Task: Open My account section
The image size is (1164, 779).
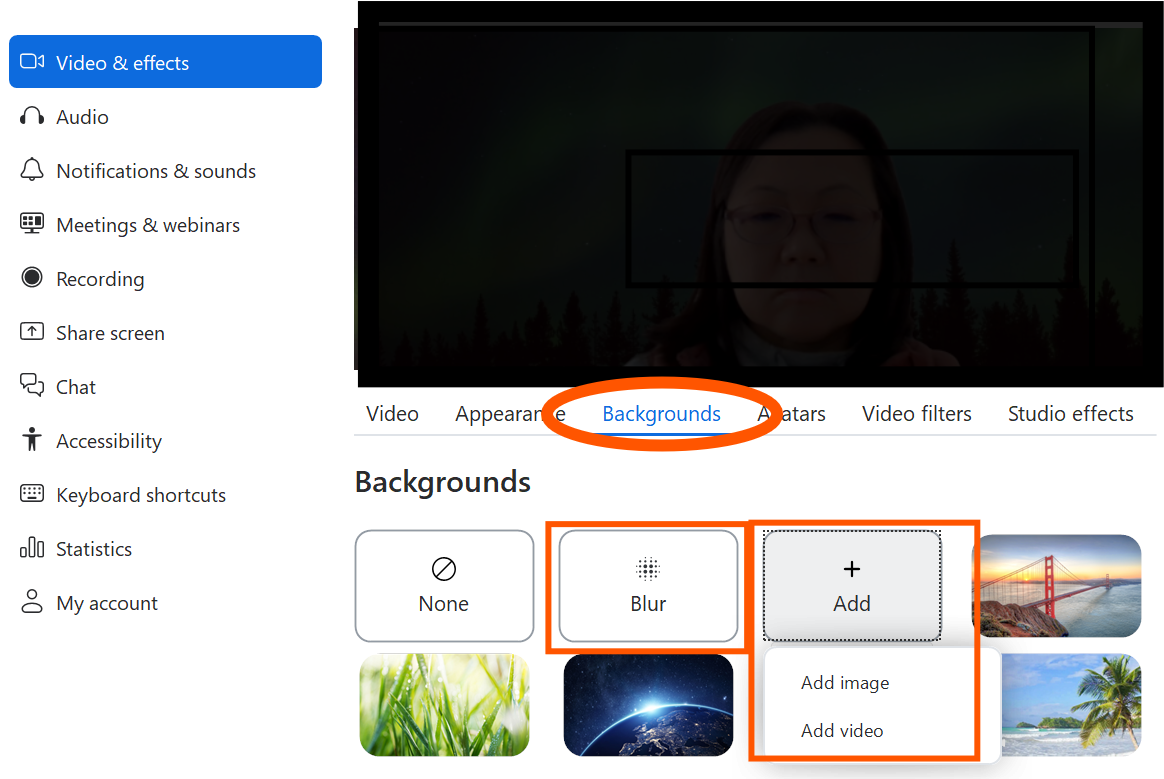Action: click(166, 603)
